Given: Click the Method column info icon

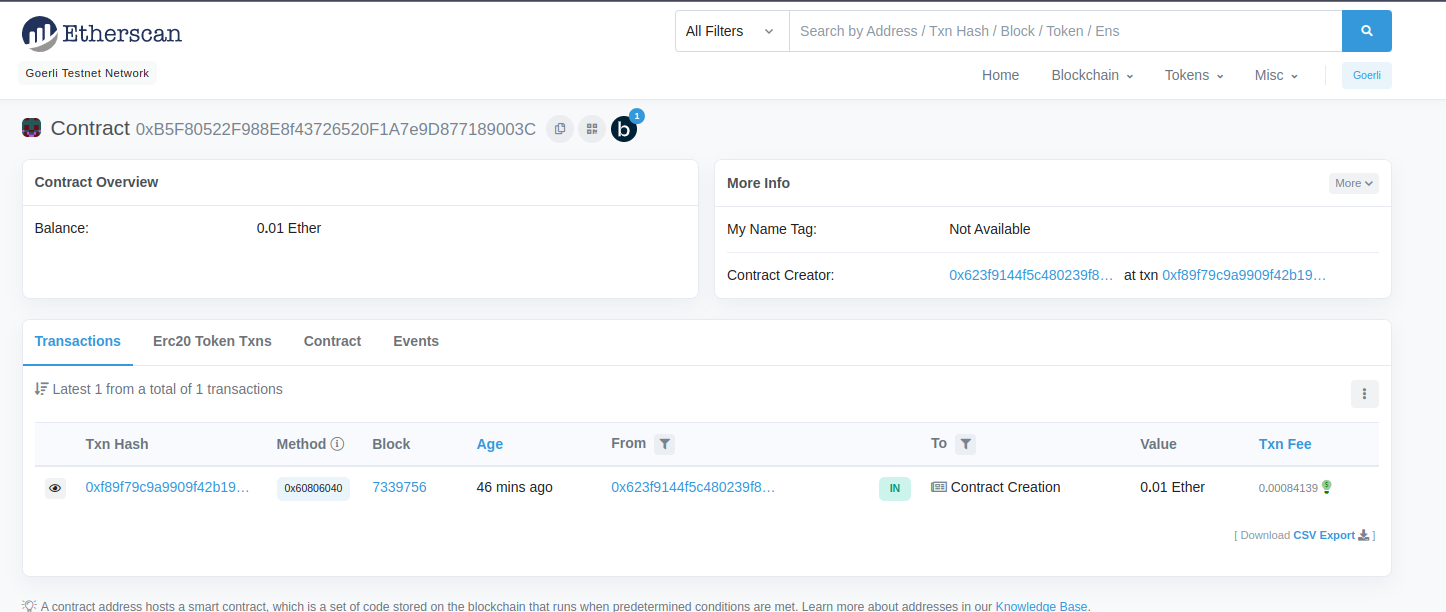Looking at the screenshot, I should (338, 444).
